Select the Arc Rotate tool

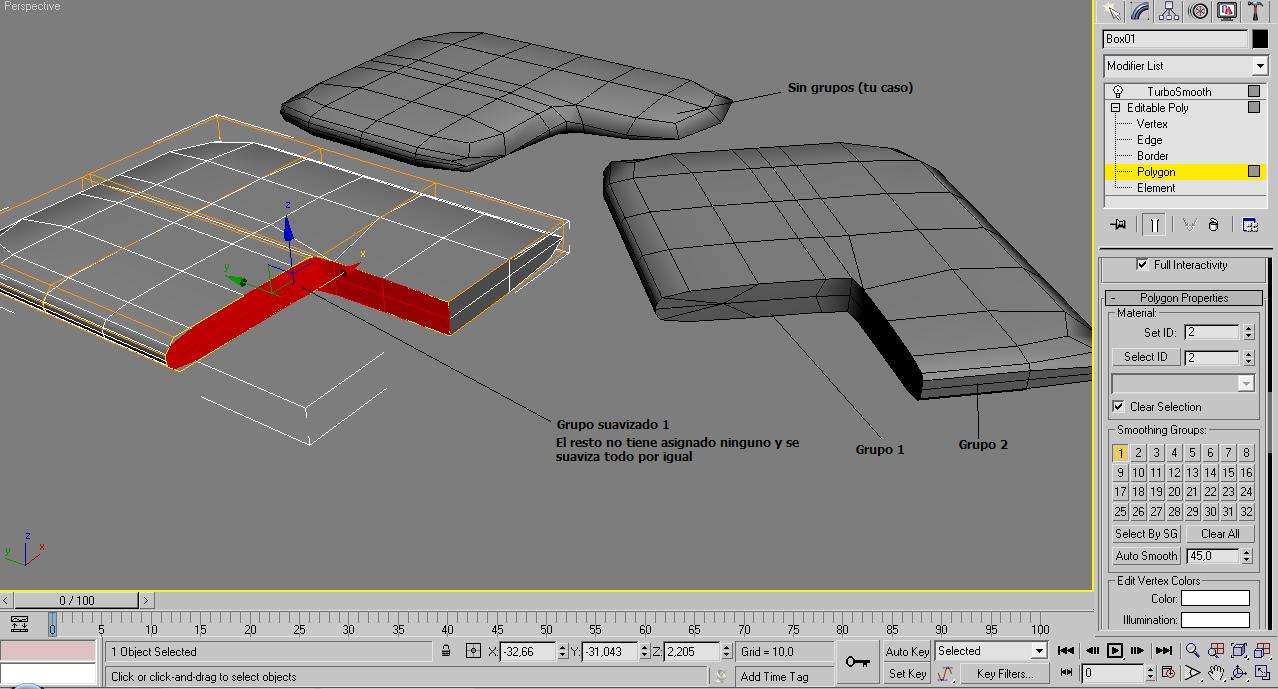1240,674
